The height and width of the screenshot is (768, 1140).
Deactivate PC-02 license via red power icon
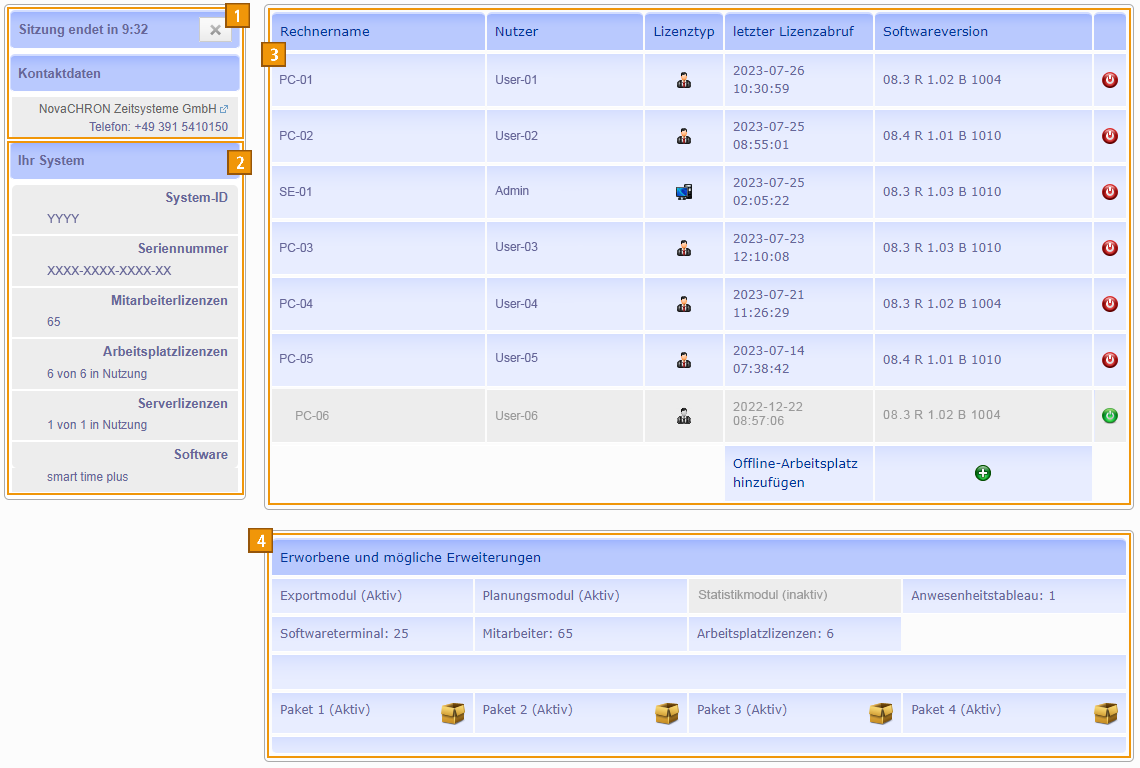(x=1109, y=136)
